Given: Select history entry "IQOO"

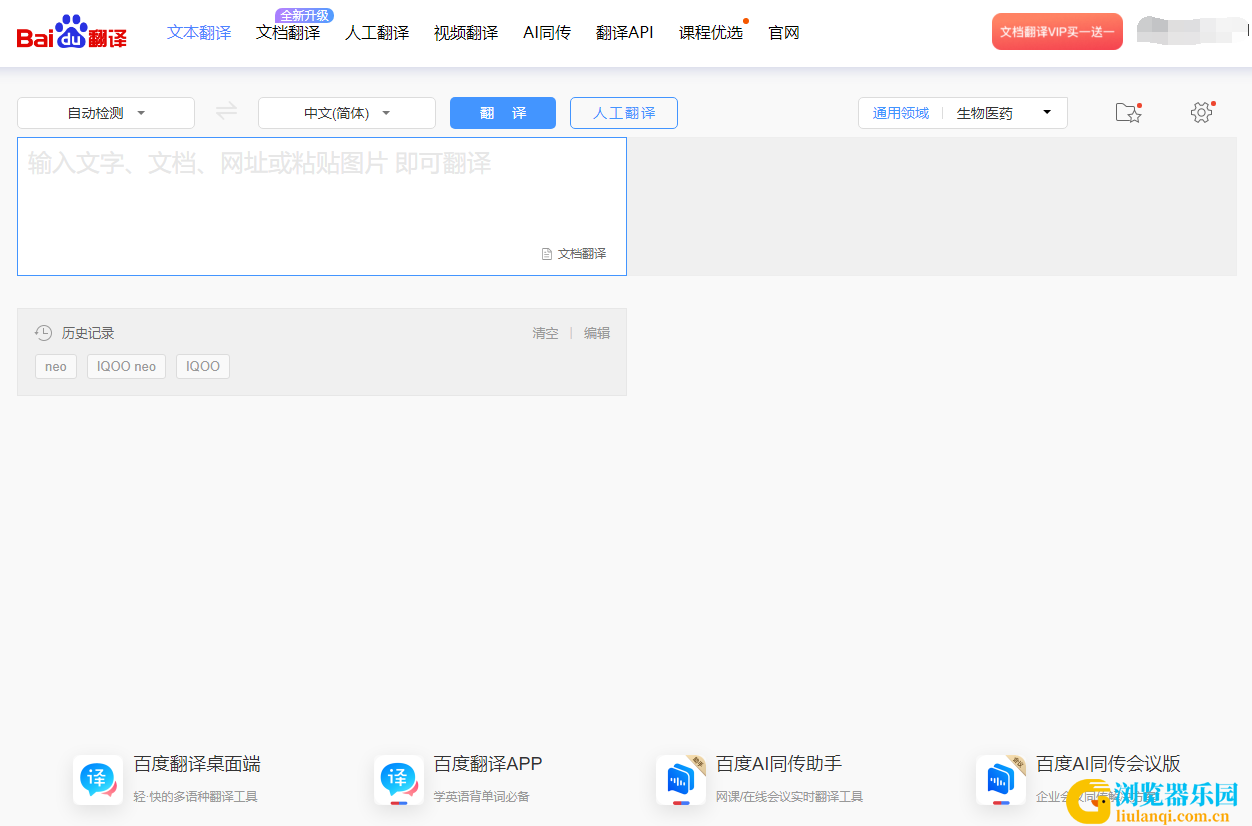Looking at the screenshot, I should [203, 367].
